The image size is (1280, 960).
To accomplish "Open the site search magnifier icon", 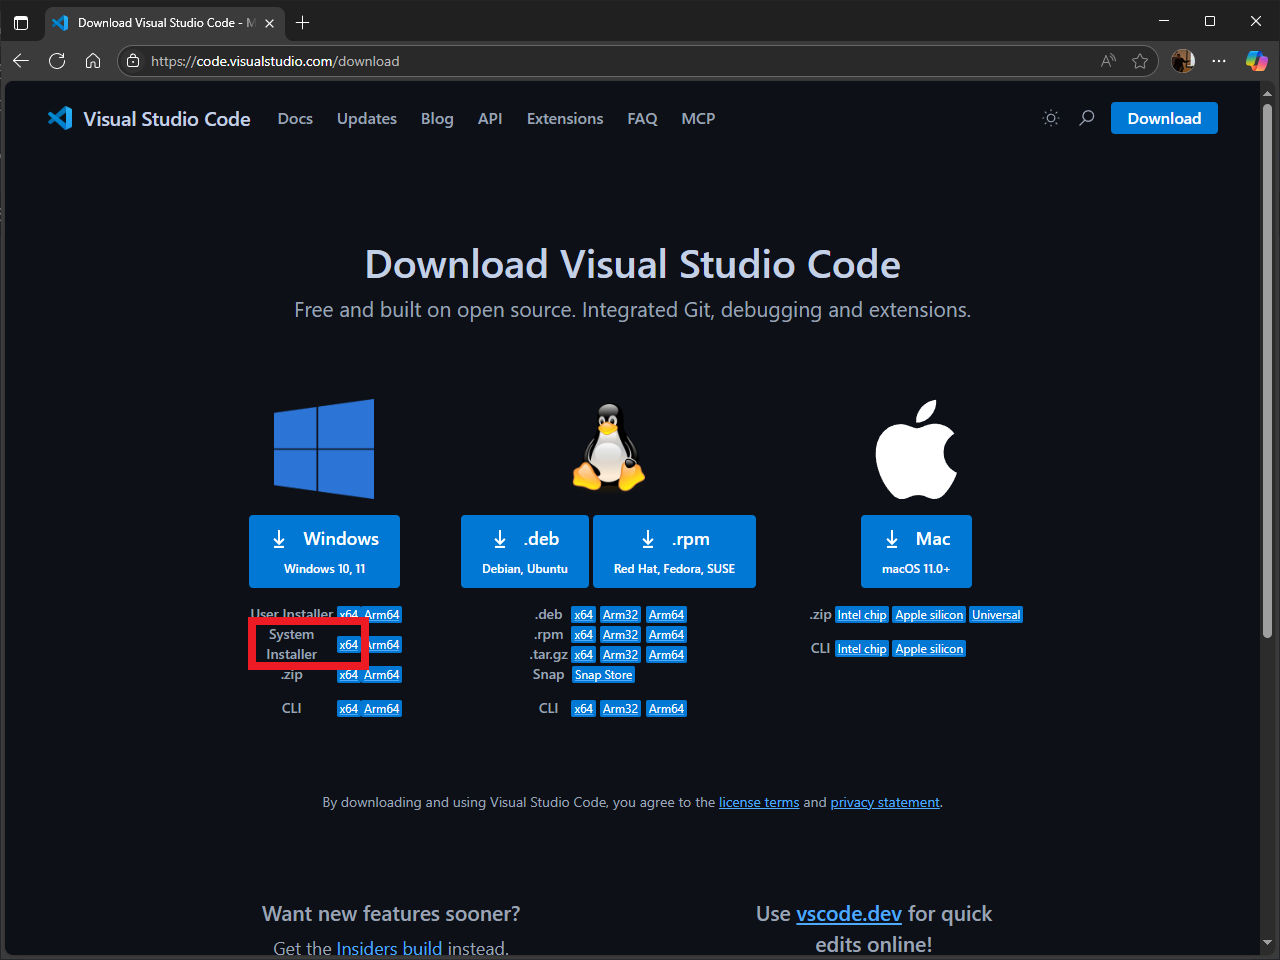I will (x=1087, y=118).
